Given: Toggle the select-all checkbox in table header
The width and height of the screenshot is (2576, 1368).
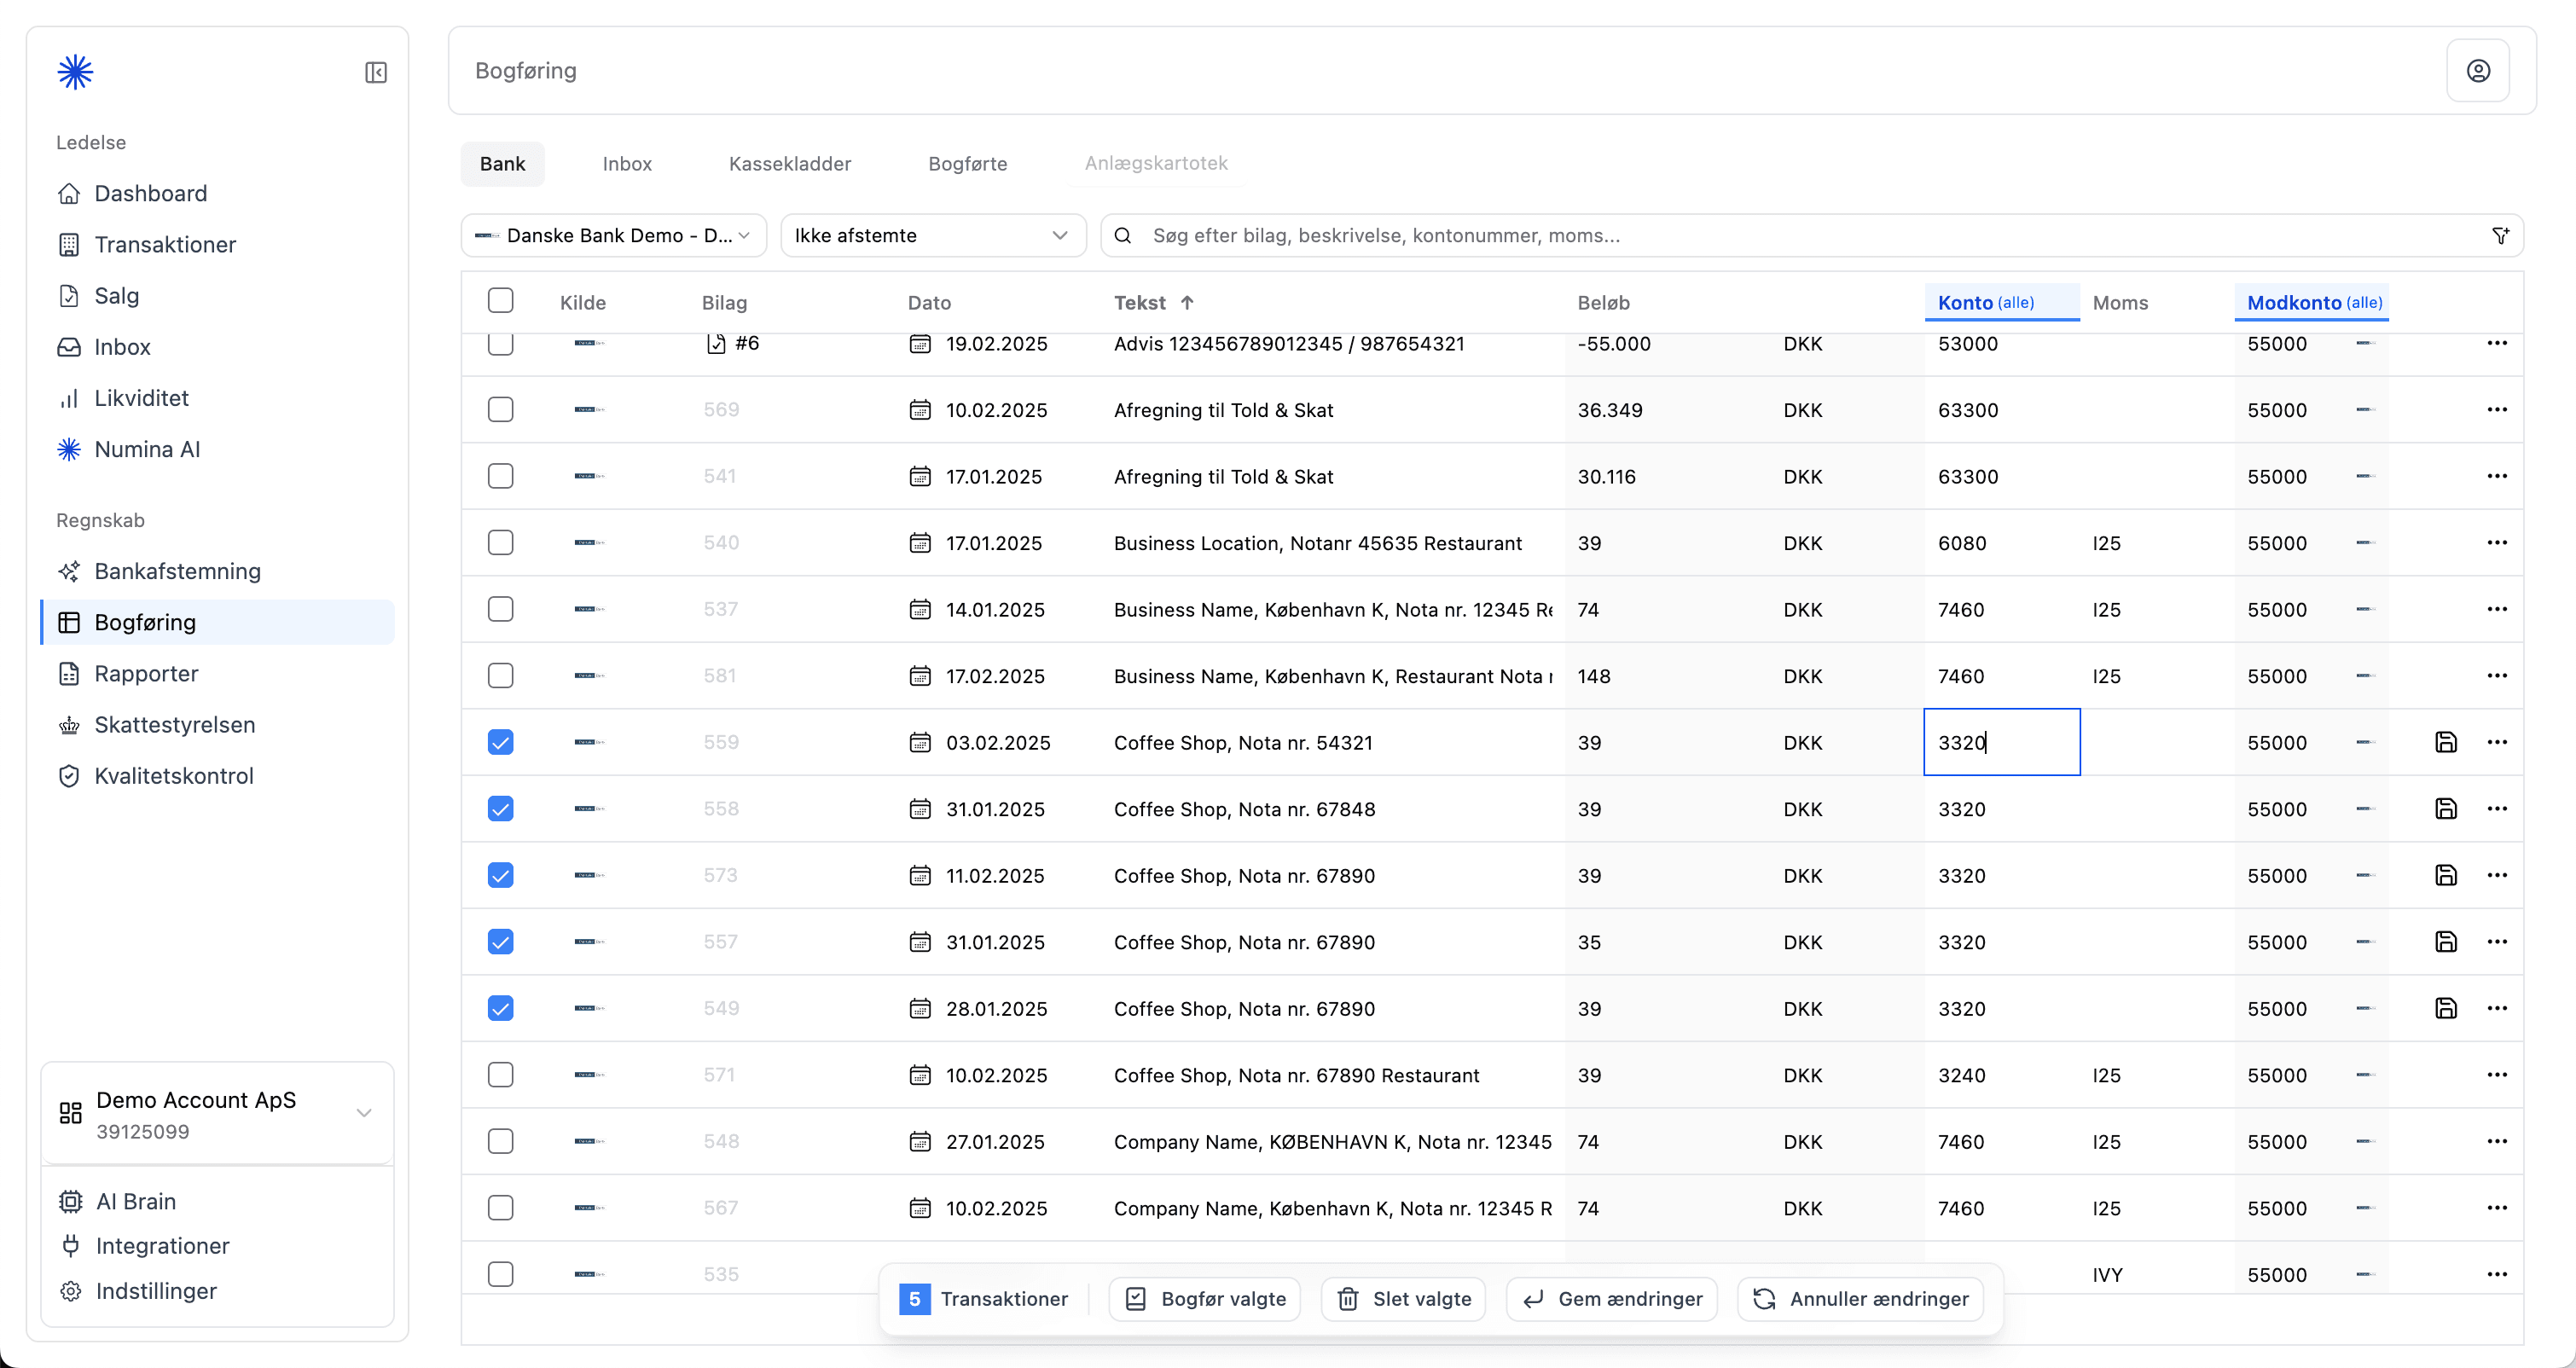Looking at the screenshot, I should click(501, 299).
